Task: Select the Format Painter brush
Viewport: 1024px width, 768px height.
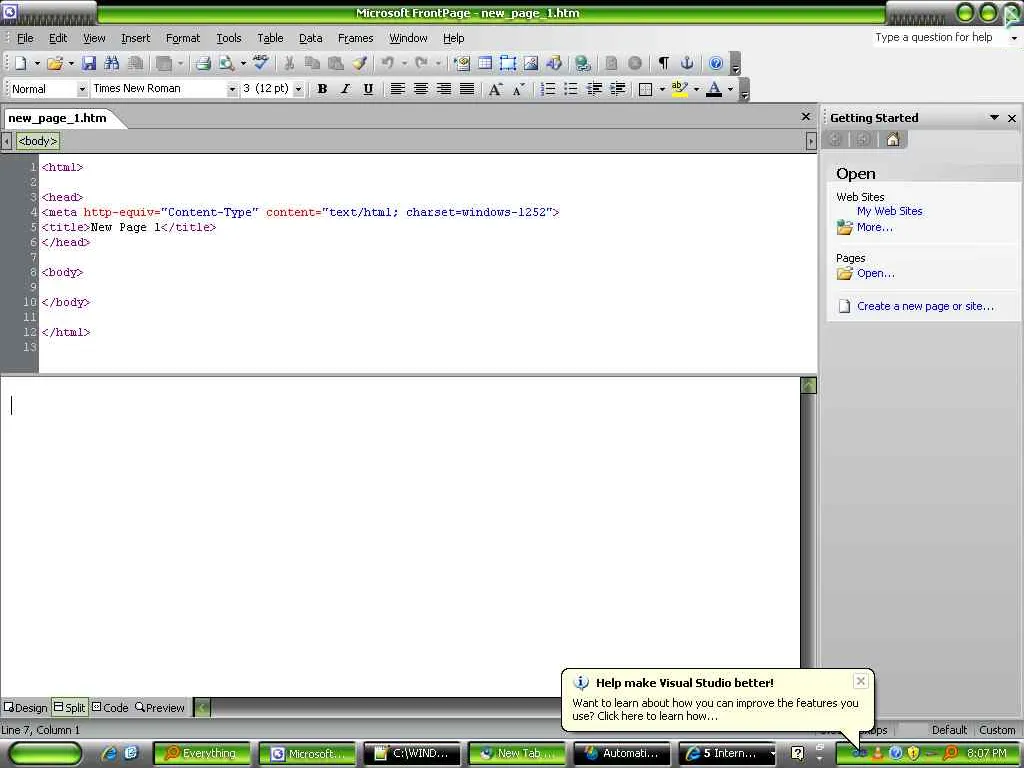Action: coord(359,63)
